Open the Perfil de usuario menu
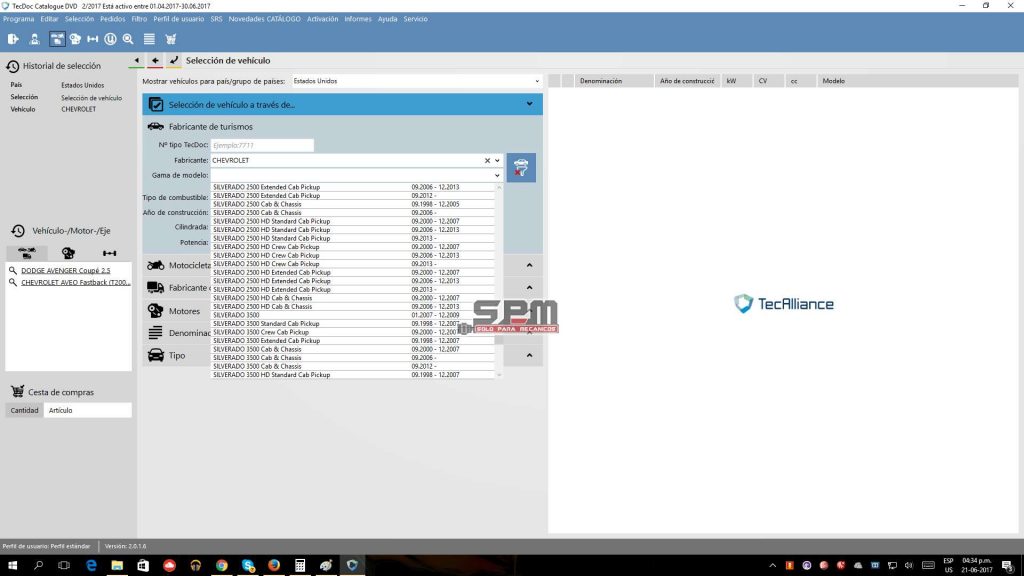The height and width of the screenshot is (576, 1024). click(x=178, y=19)
